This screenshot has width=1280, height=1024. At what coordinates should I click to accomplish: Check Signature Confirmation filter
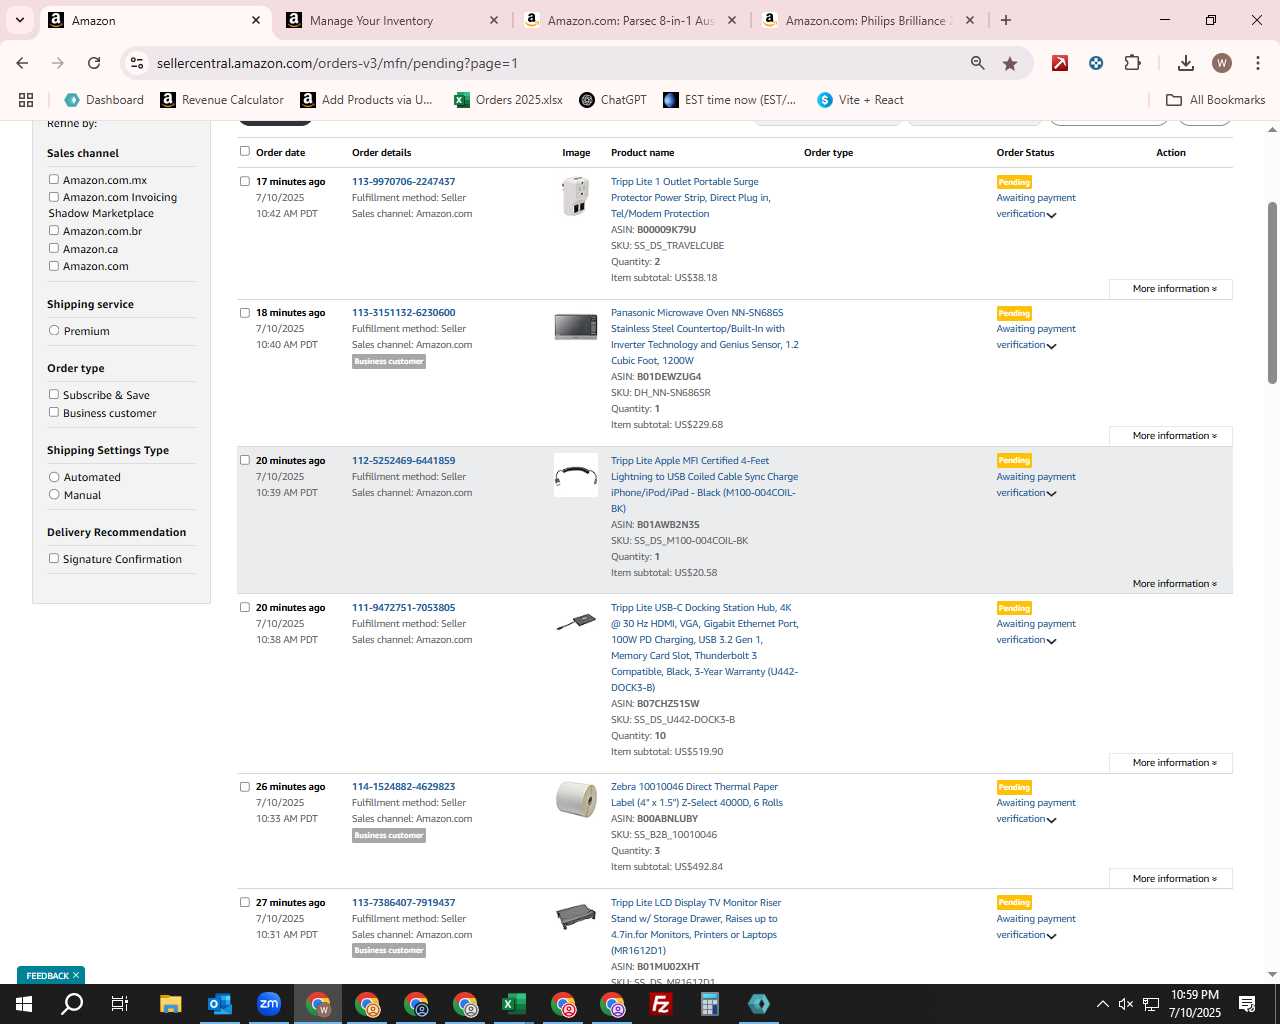pyautogui.click(x=54, y=558)
